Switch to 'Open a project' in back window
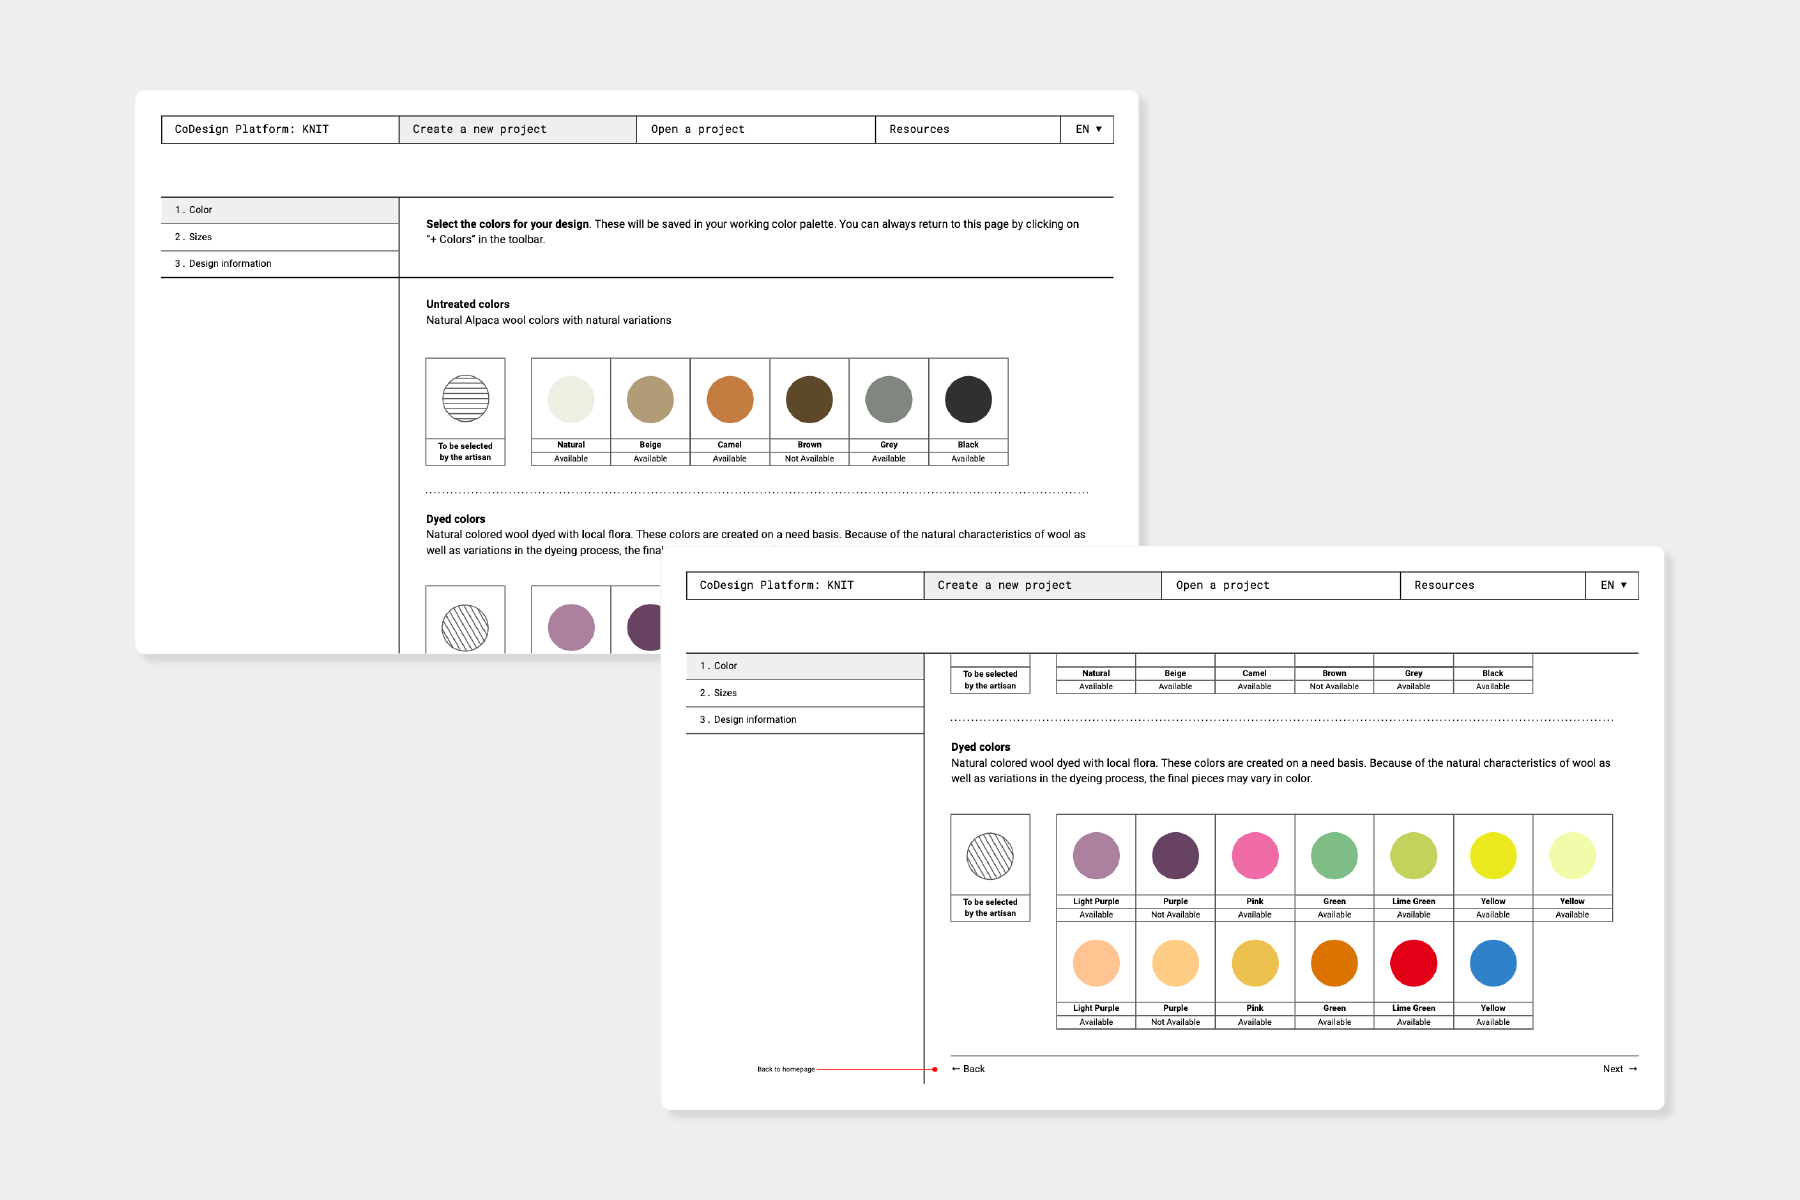This screenshot has width=1800, height=1200. point(698,130)
